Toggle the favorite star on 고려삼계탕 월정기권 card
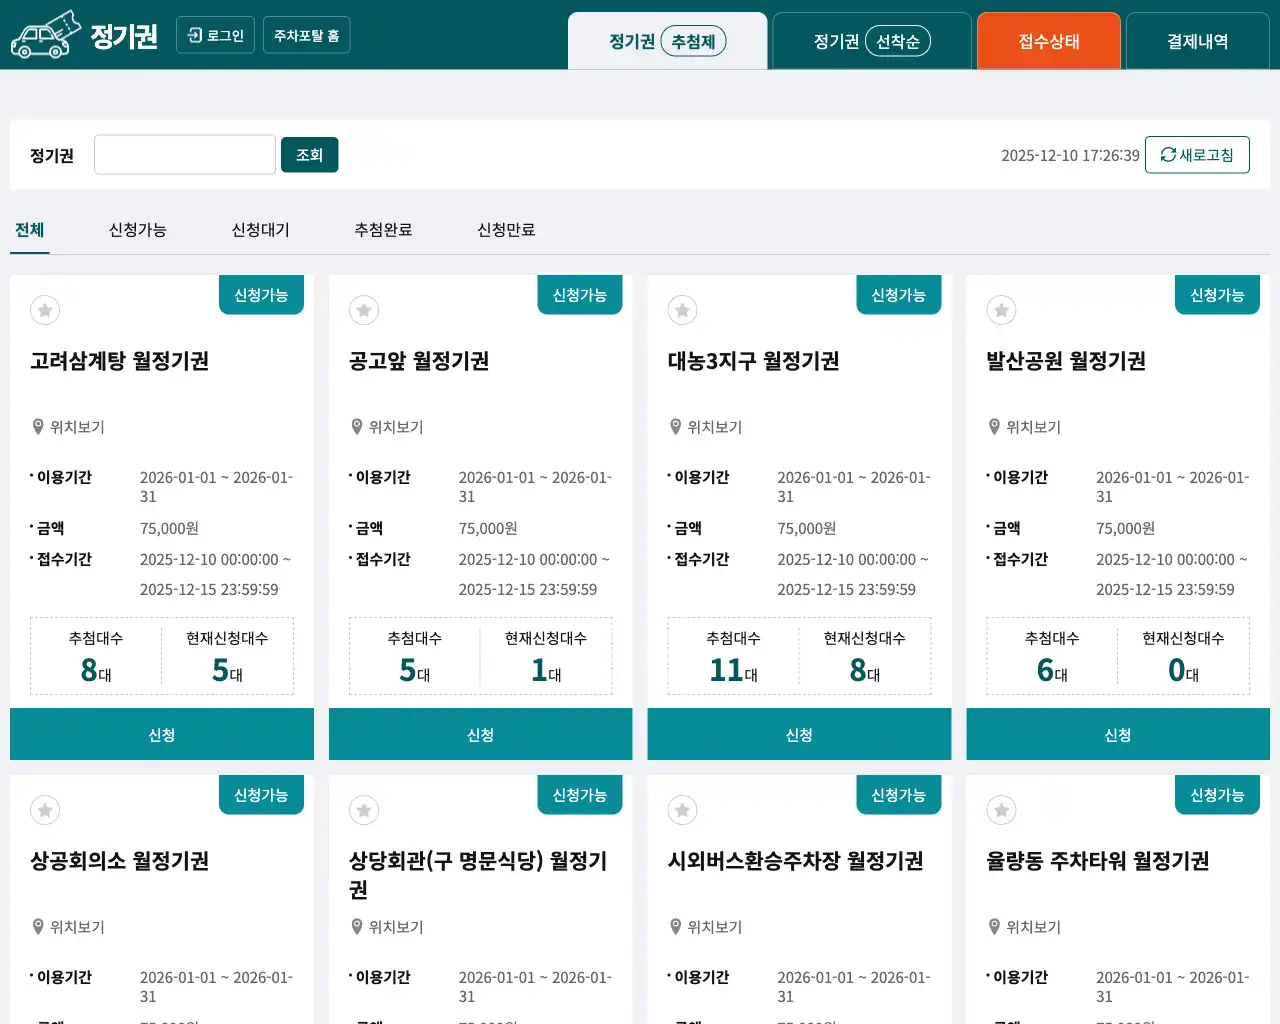Screen dimensions: 1280x1024 [x=44, y=310]
